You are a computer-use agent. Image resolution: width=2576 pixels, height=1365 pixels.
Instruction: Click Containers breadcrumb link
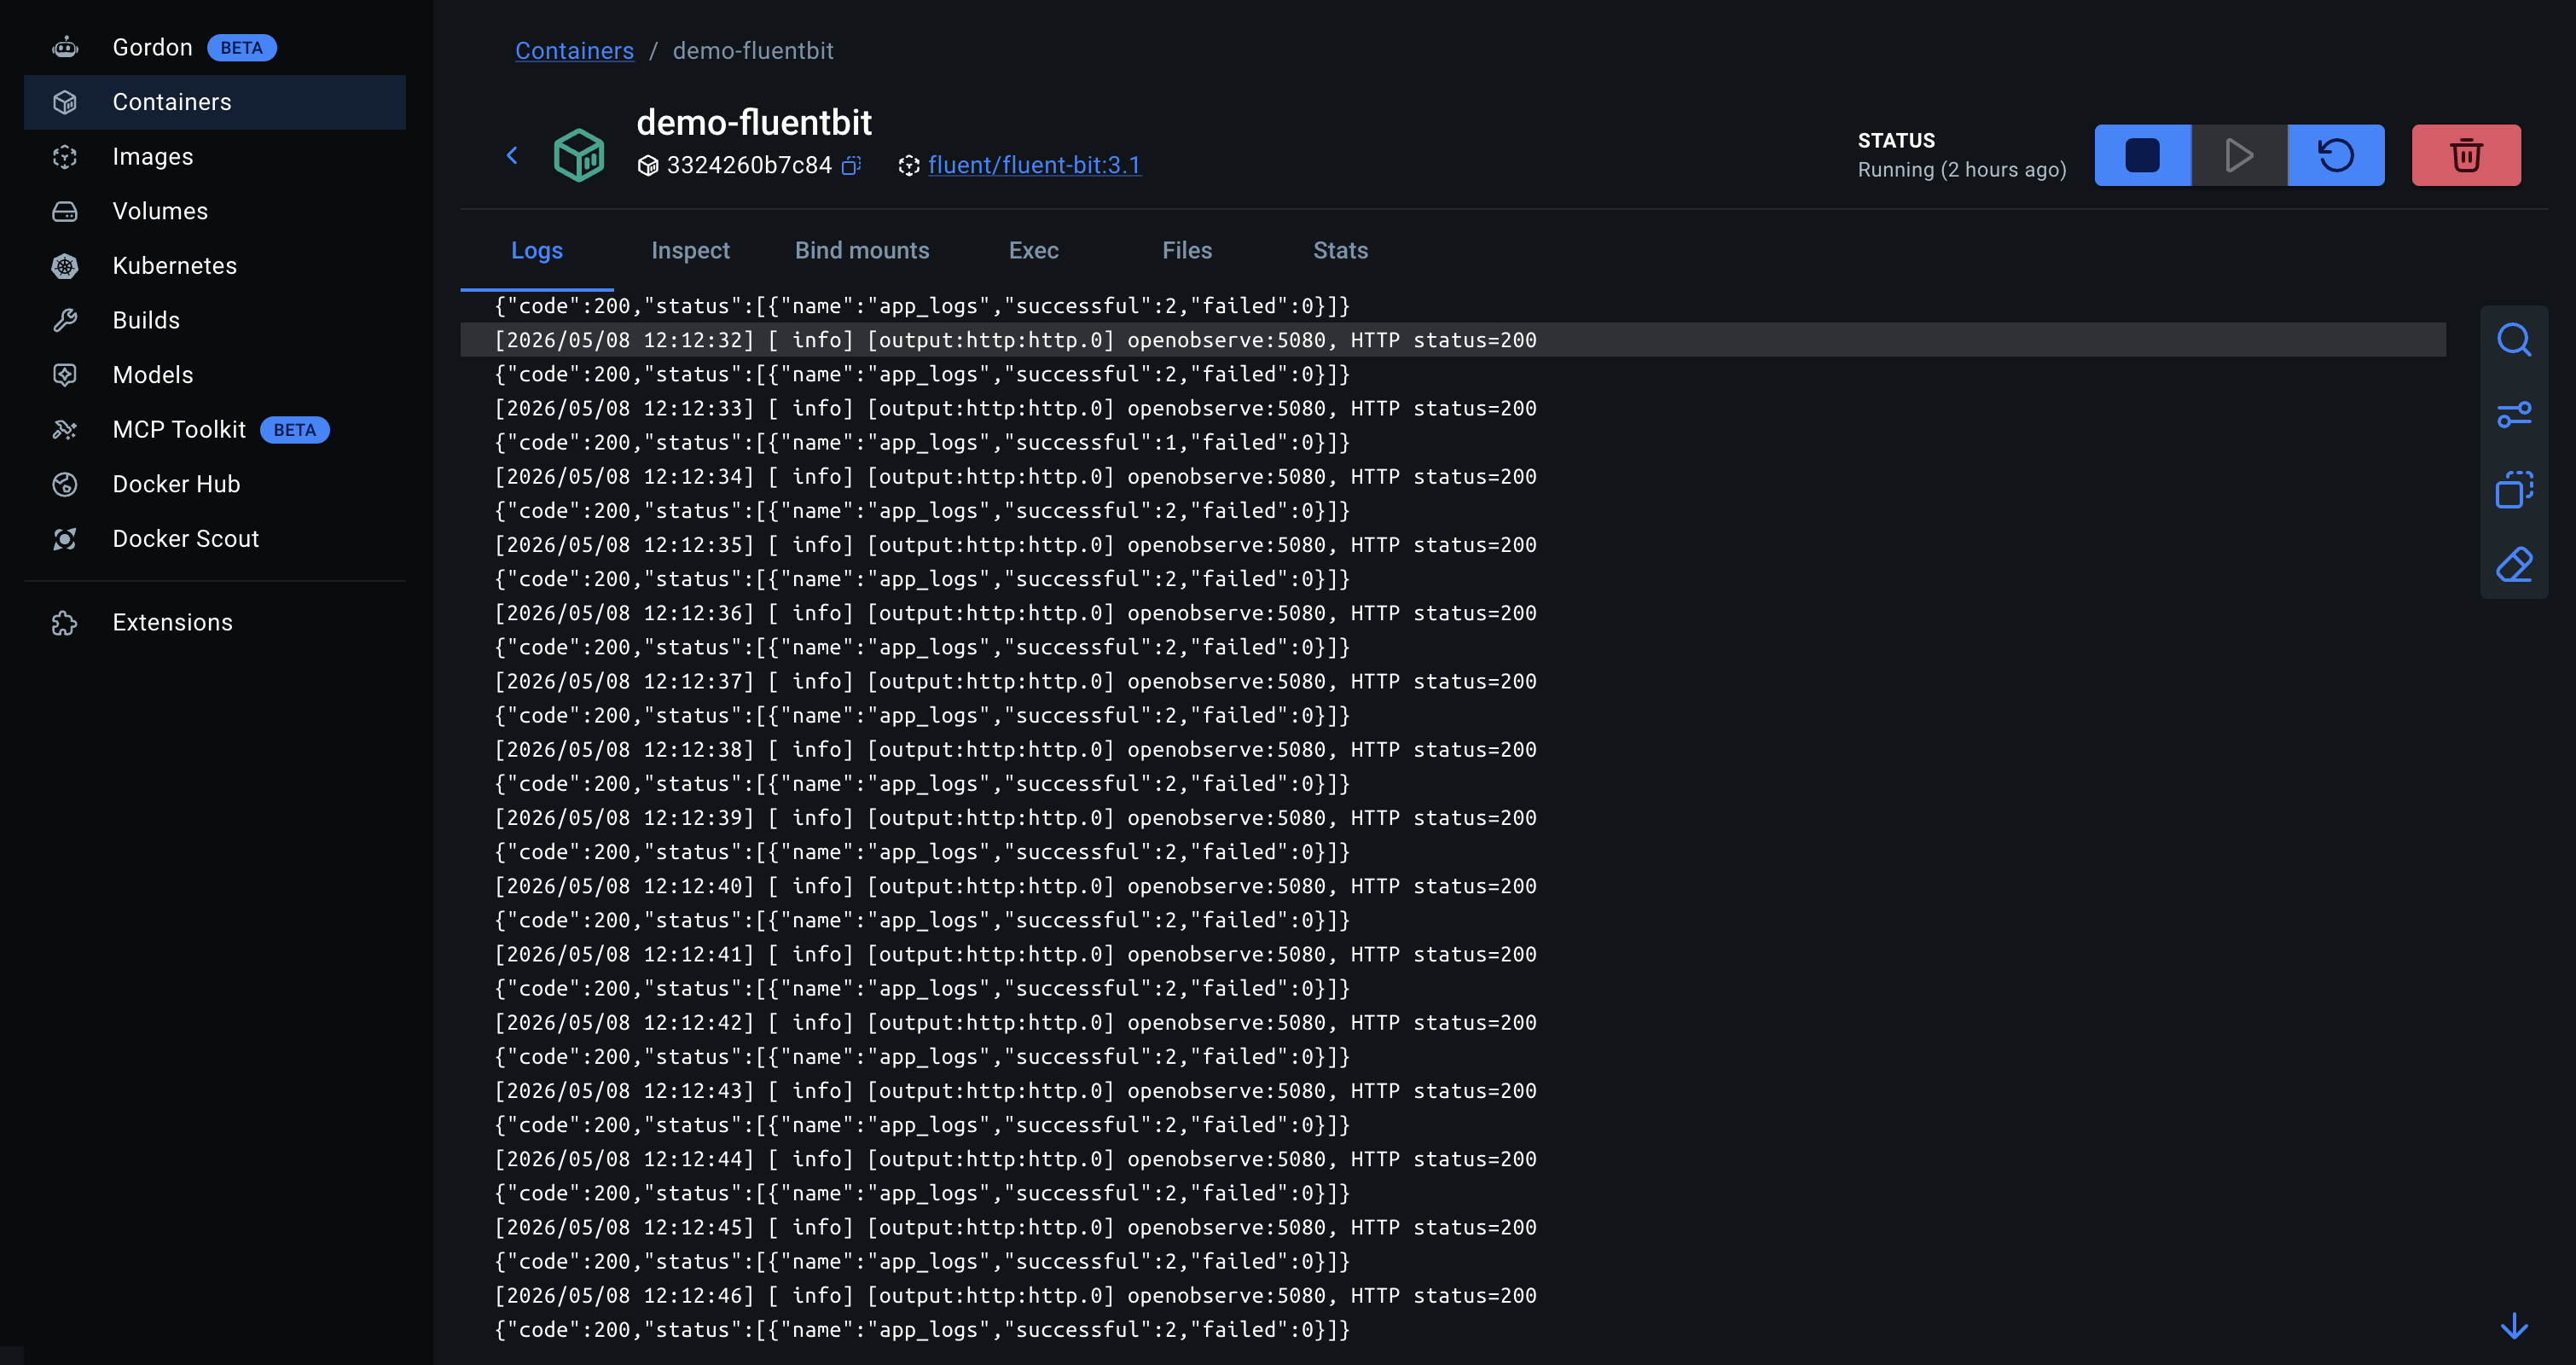574,51
